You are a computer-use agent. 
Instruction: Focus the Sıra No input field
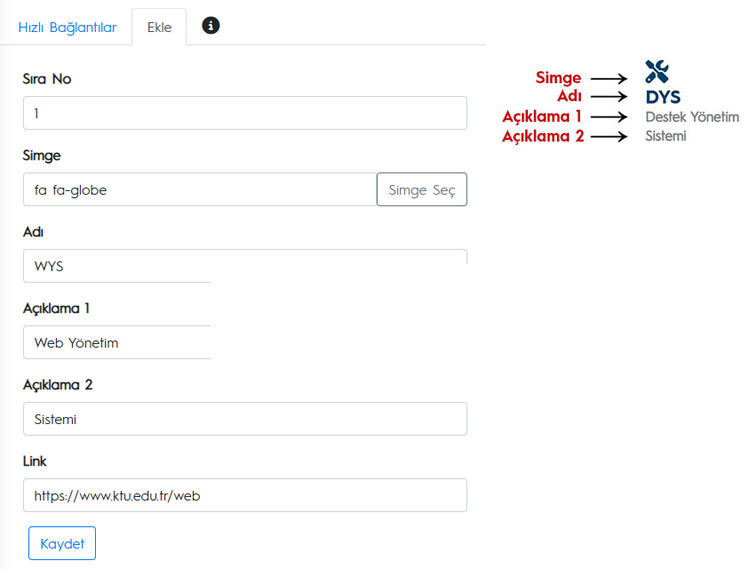point(245,113)
